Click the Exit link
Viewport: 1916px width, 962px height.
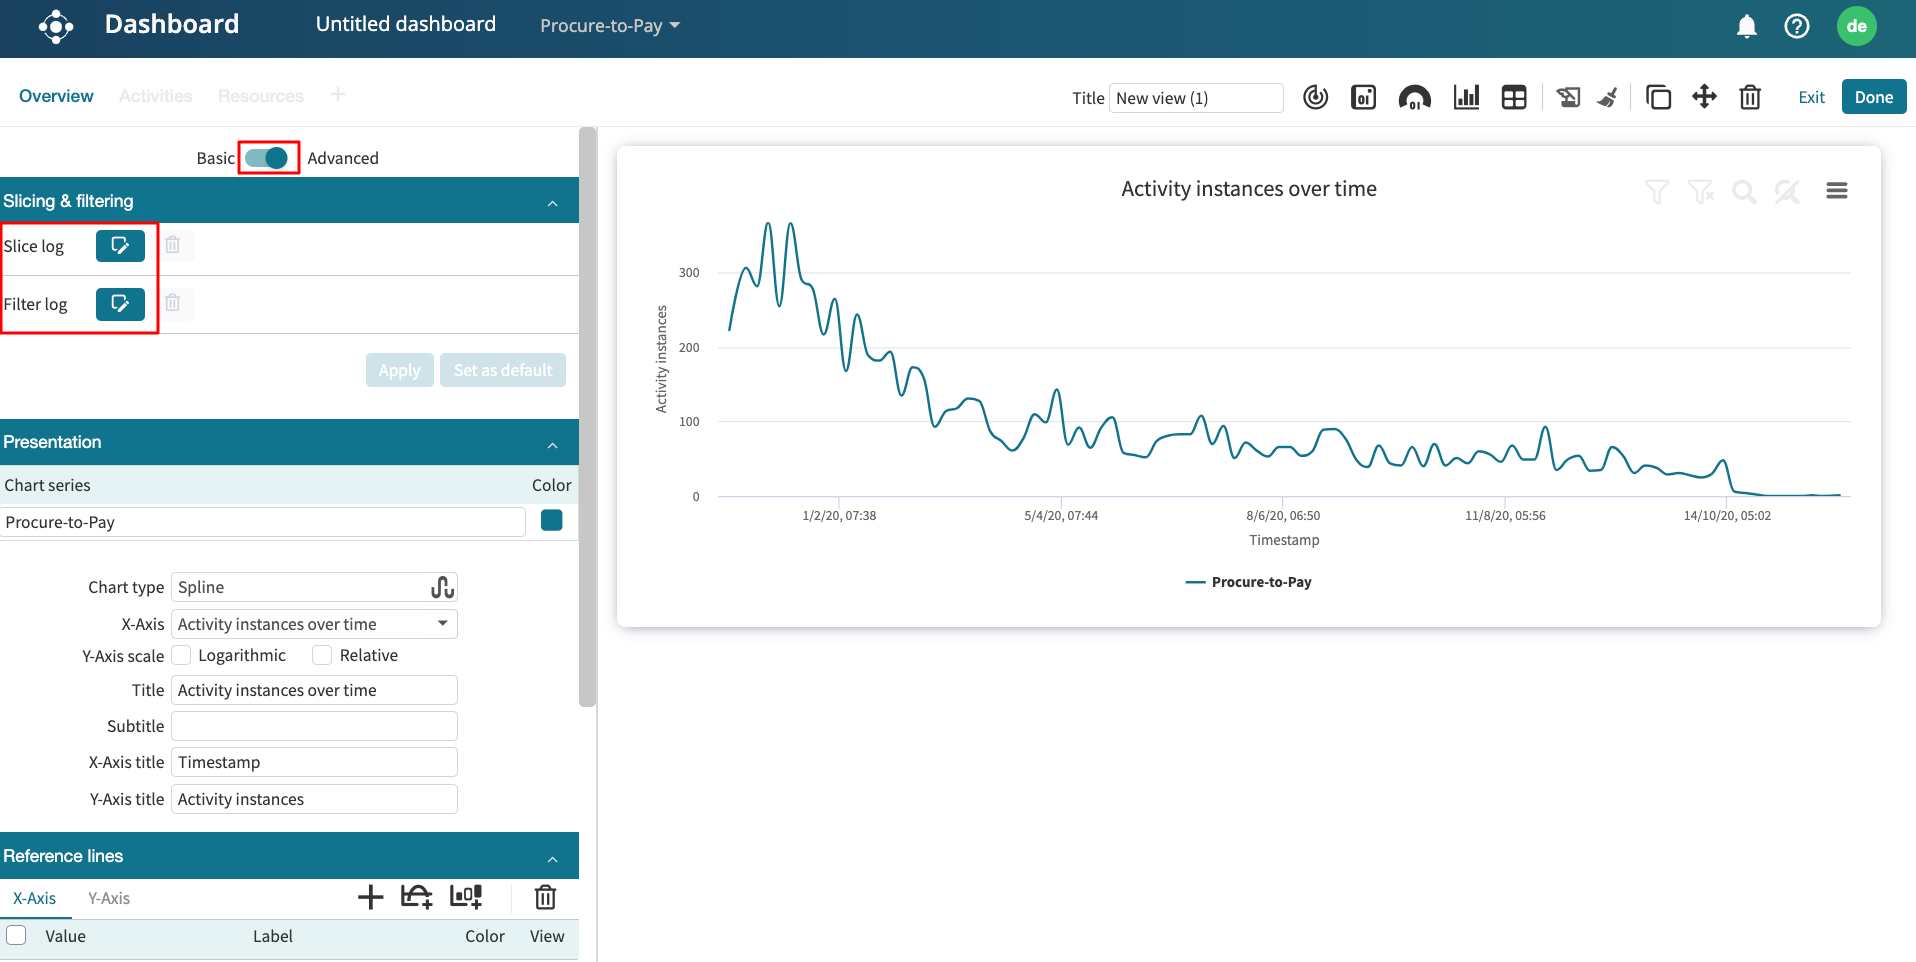[1811, 97]
